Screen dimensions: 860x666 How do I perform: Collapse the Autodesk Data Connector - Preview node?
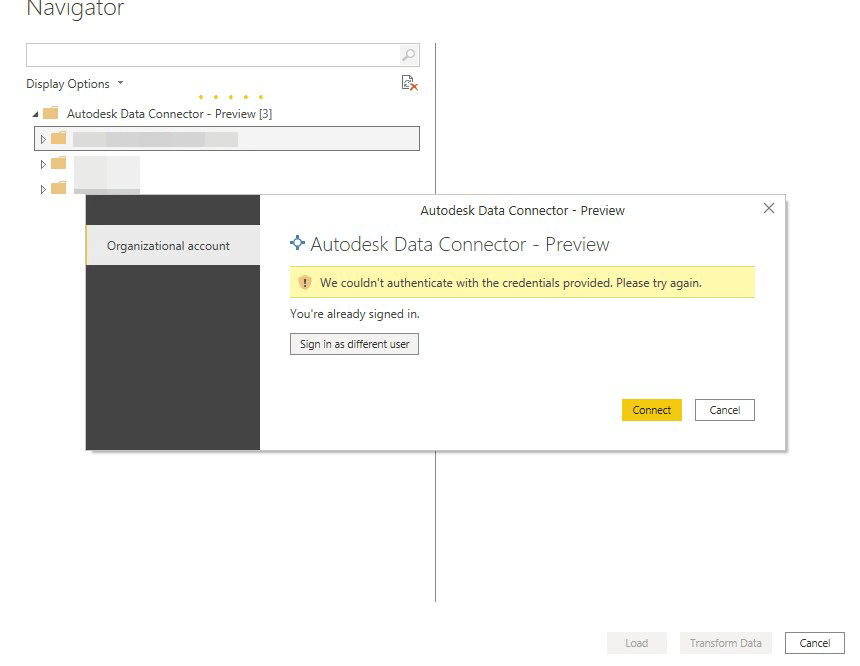click(36, 114)
